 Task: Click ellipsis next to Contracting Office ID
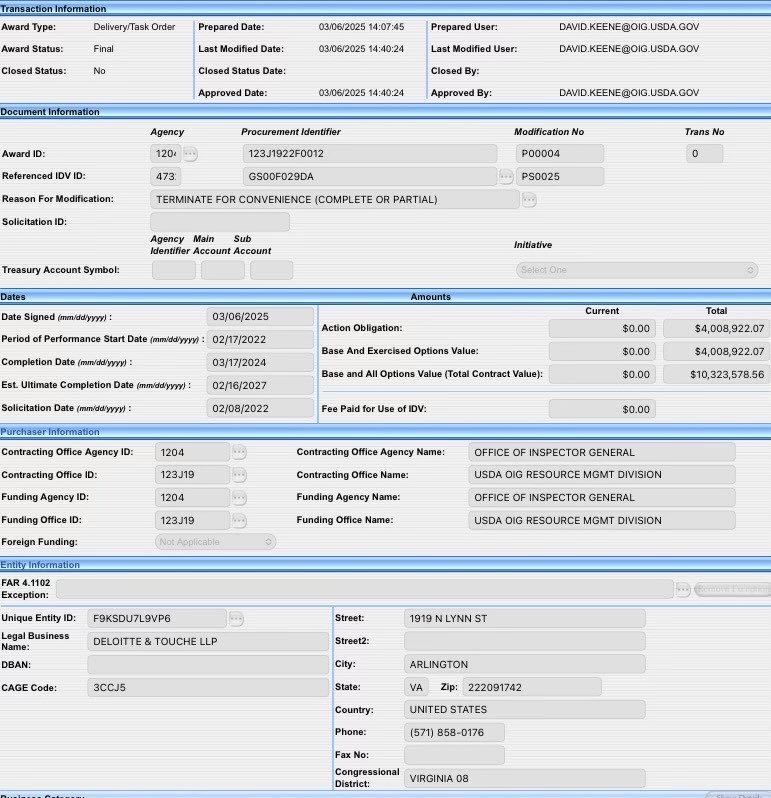click(239, 475)
